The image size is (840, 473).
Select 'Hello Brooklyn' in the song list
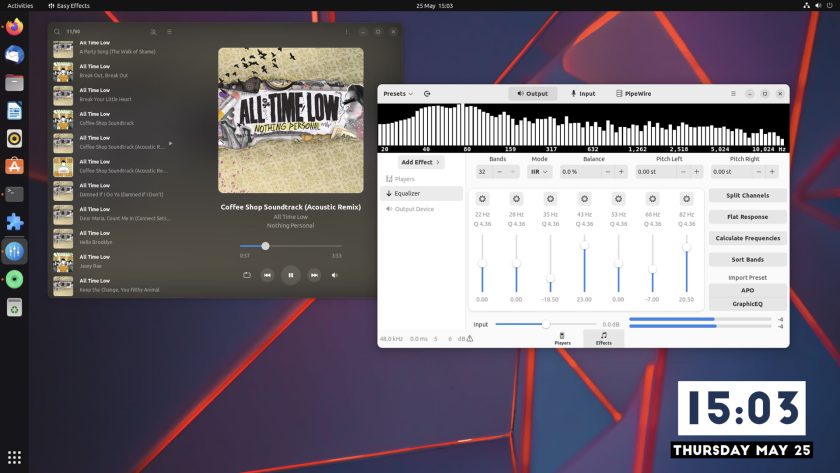(112, 238)
